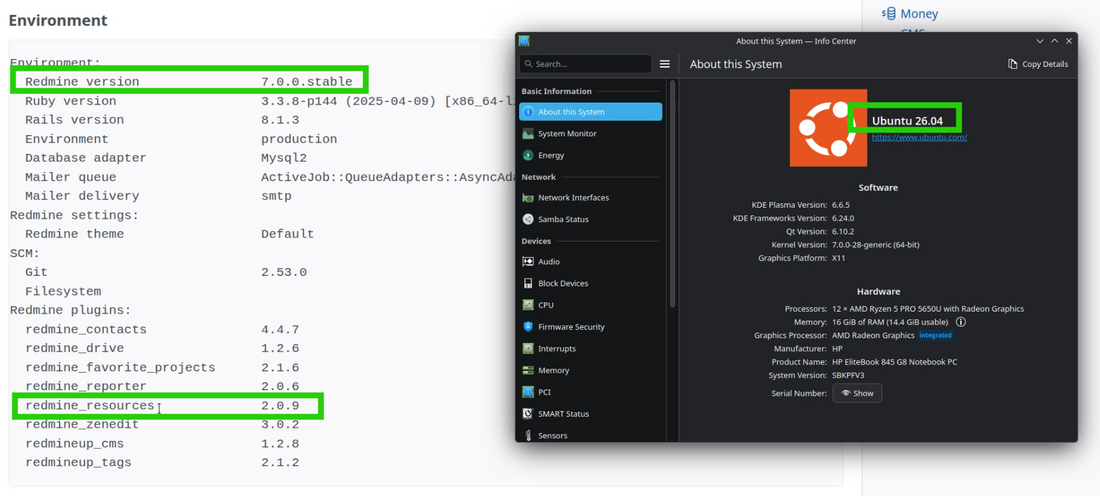This screenshot has height=496, width=1100.
Task: Click the redmine_zenedit plugin name
Action: (82, 424)
